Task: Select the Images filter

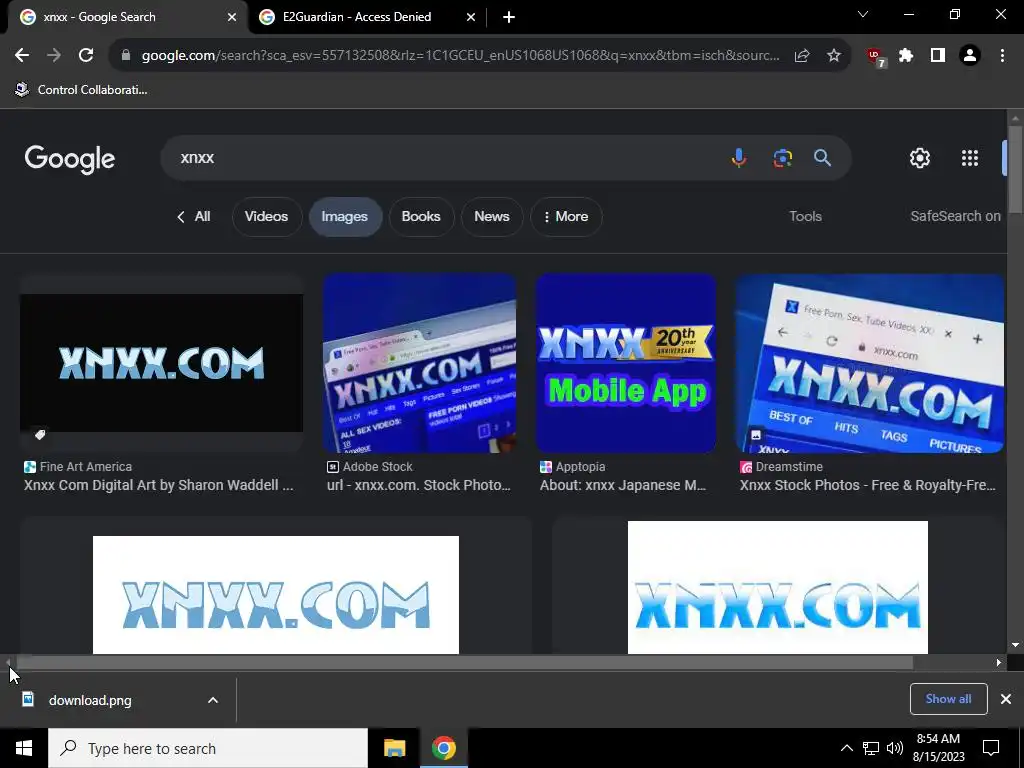Action: (x=345, y=217)
